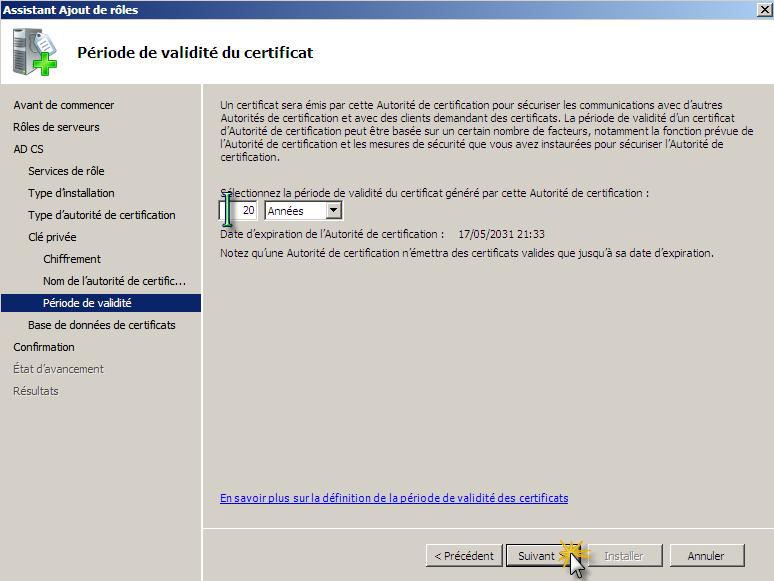Cancel the wizard with Annuler
Image resolution: width=774 pixels, height=581 pixels.
[x=706, y=556]
